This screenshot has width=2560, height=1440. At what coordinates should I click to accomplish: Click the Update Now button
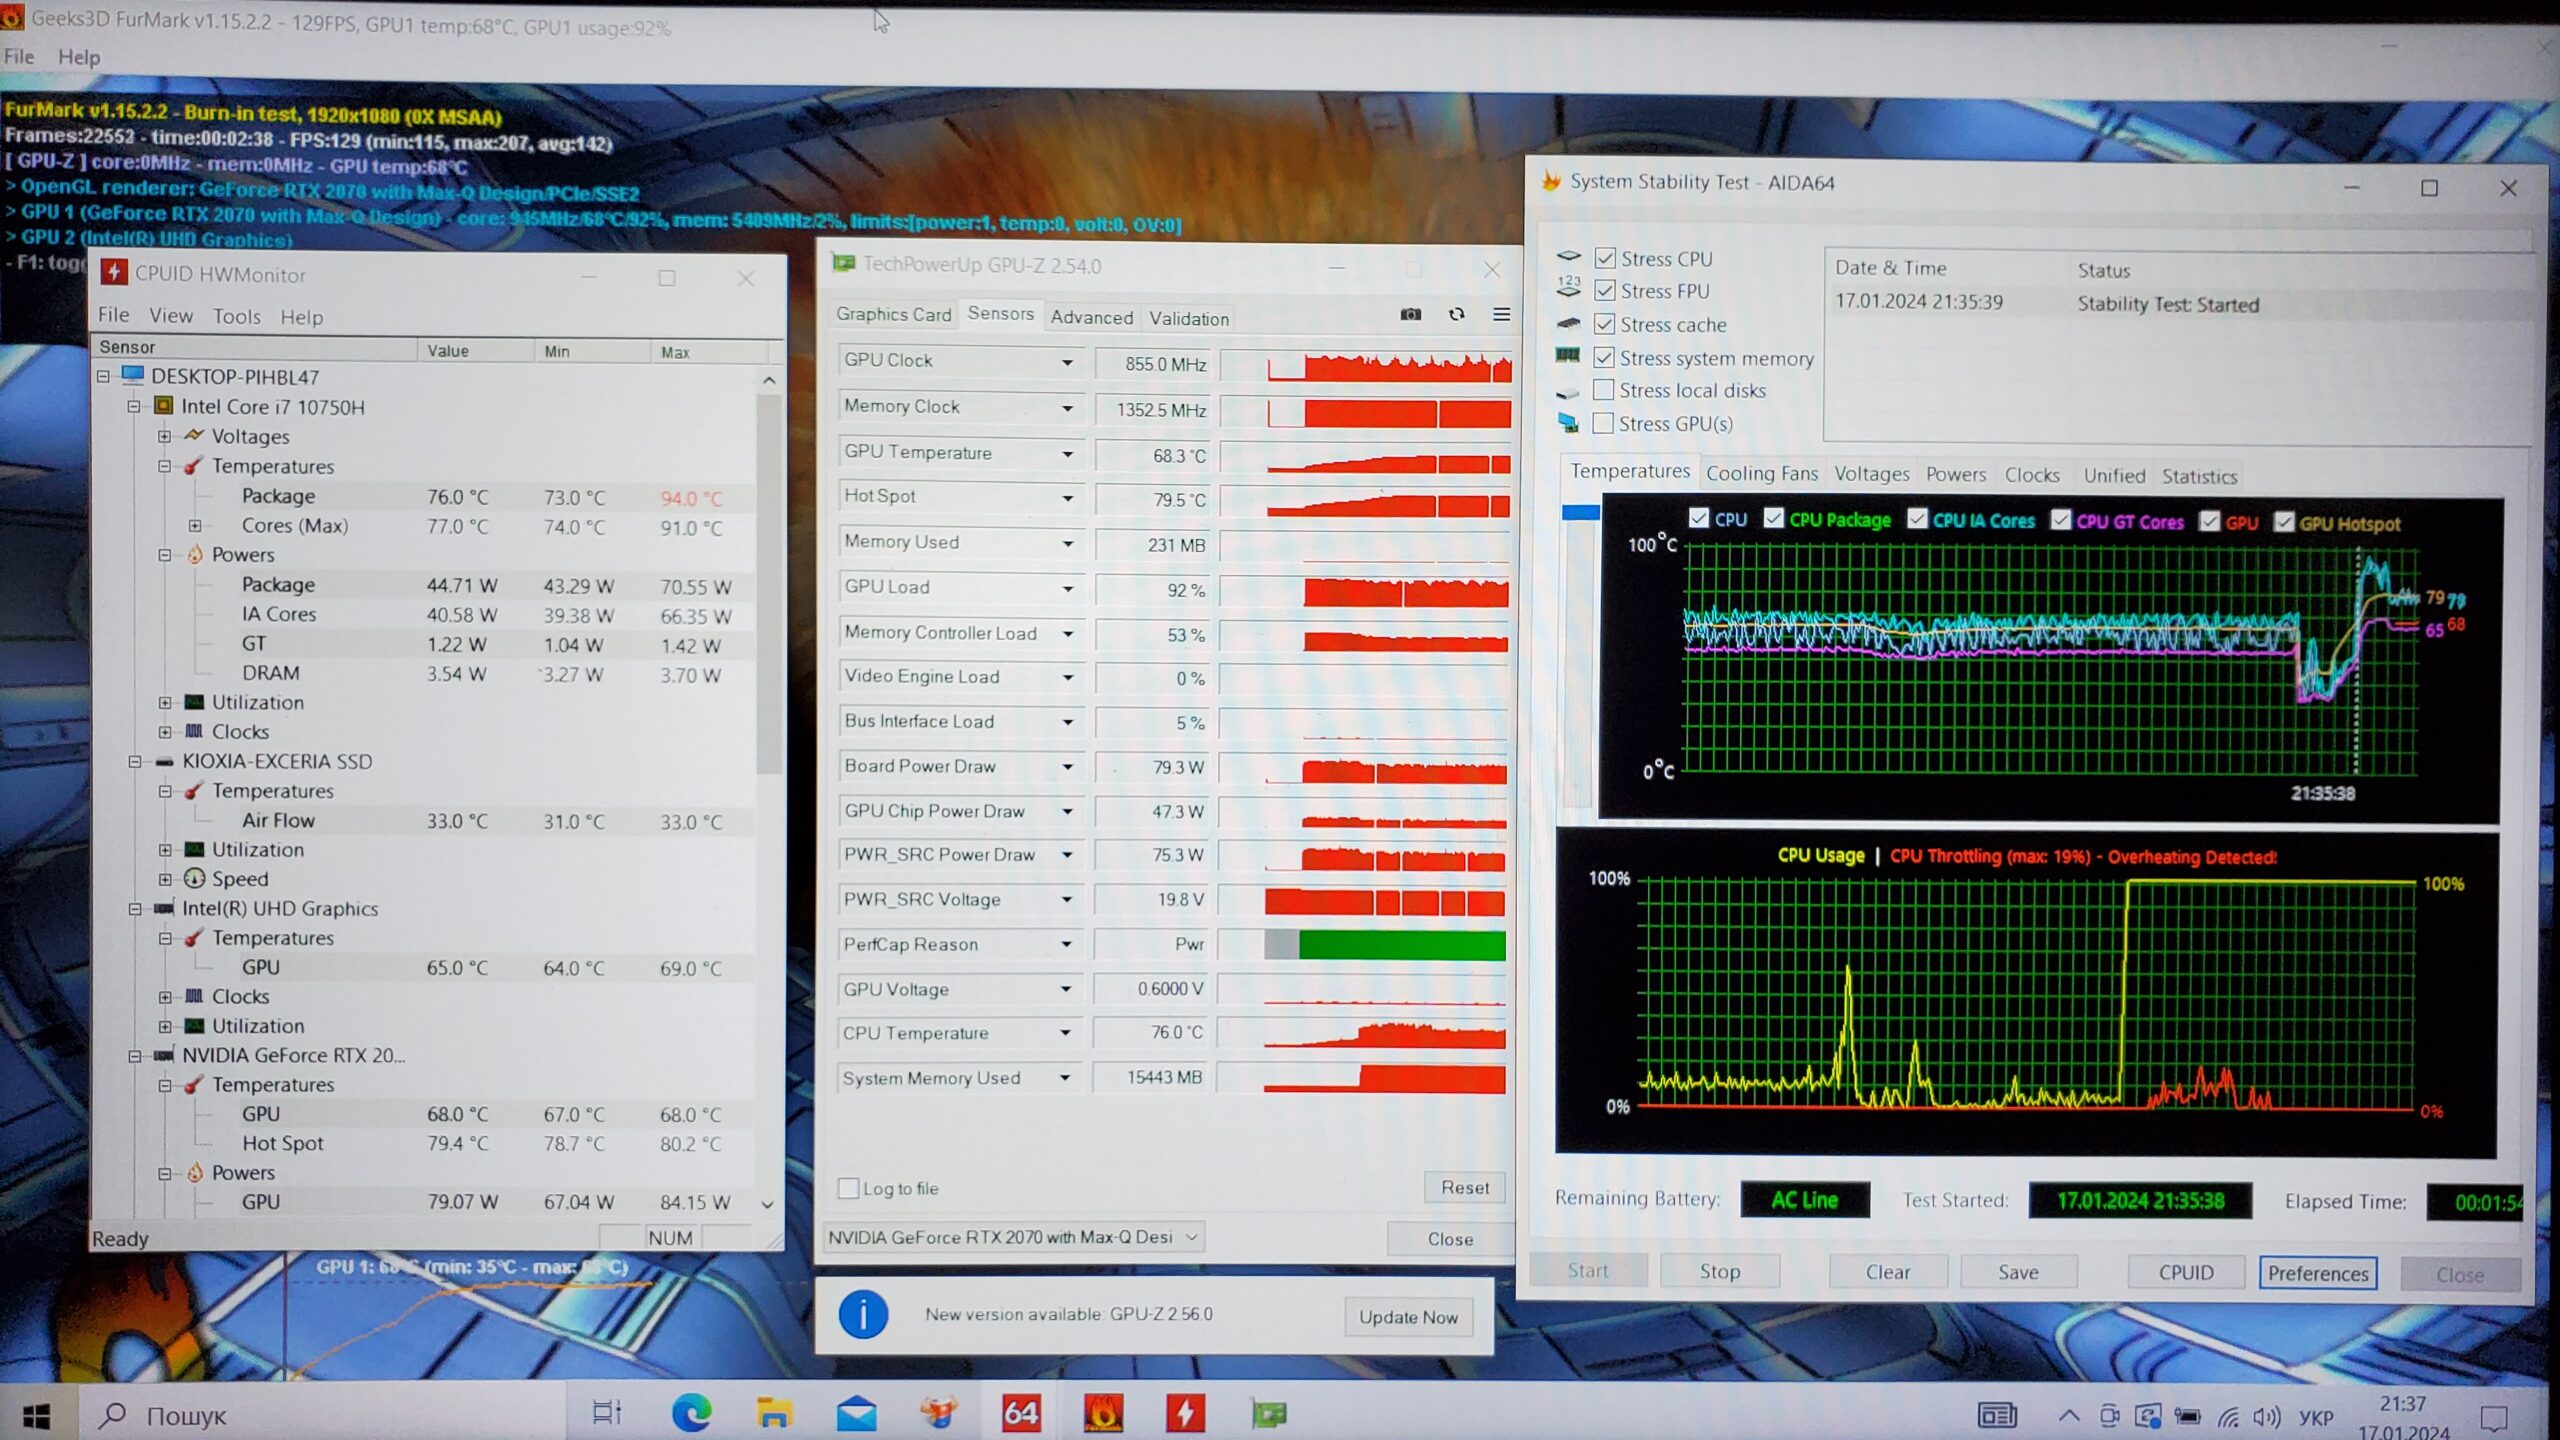[1408, 1317]
